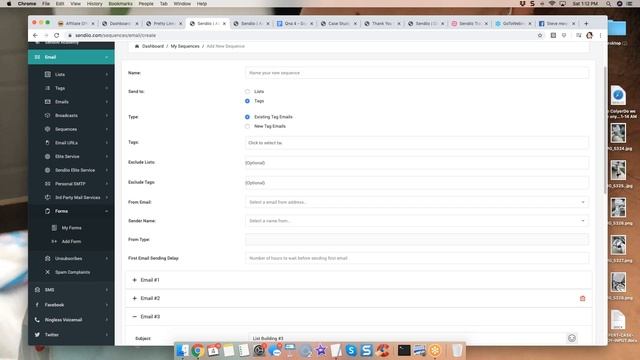Click the Twitter bird icon in sidebar

(x=37, y=335)
